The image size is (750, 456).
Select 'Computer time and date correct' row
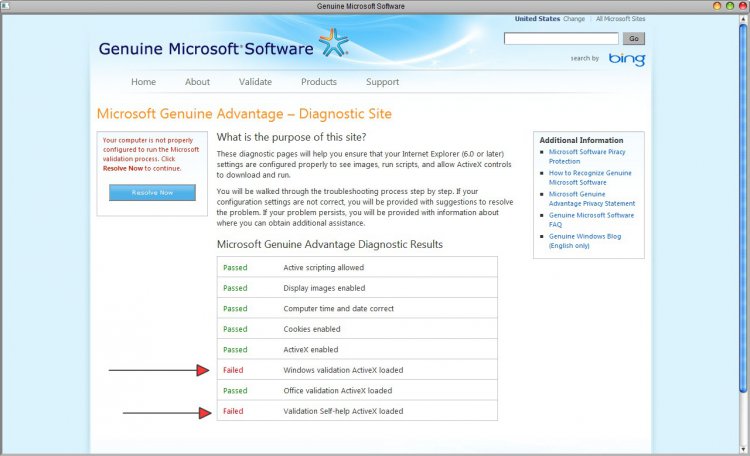(x=357, y=308)
